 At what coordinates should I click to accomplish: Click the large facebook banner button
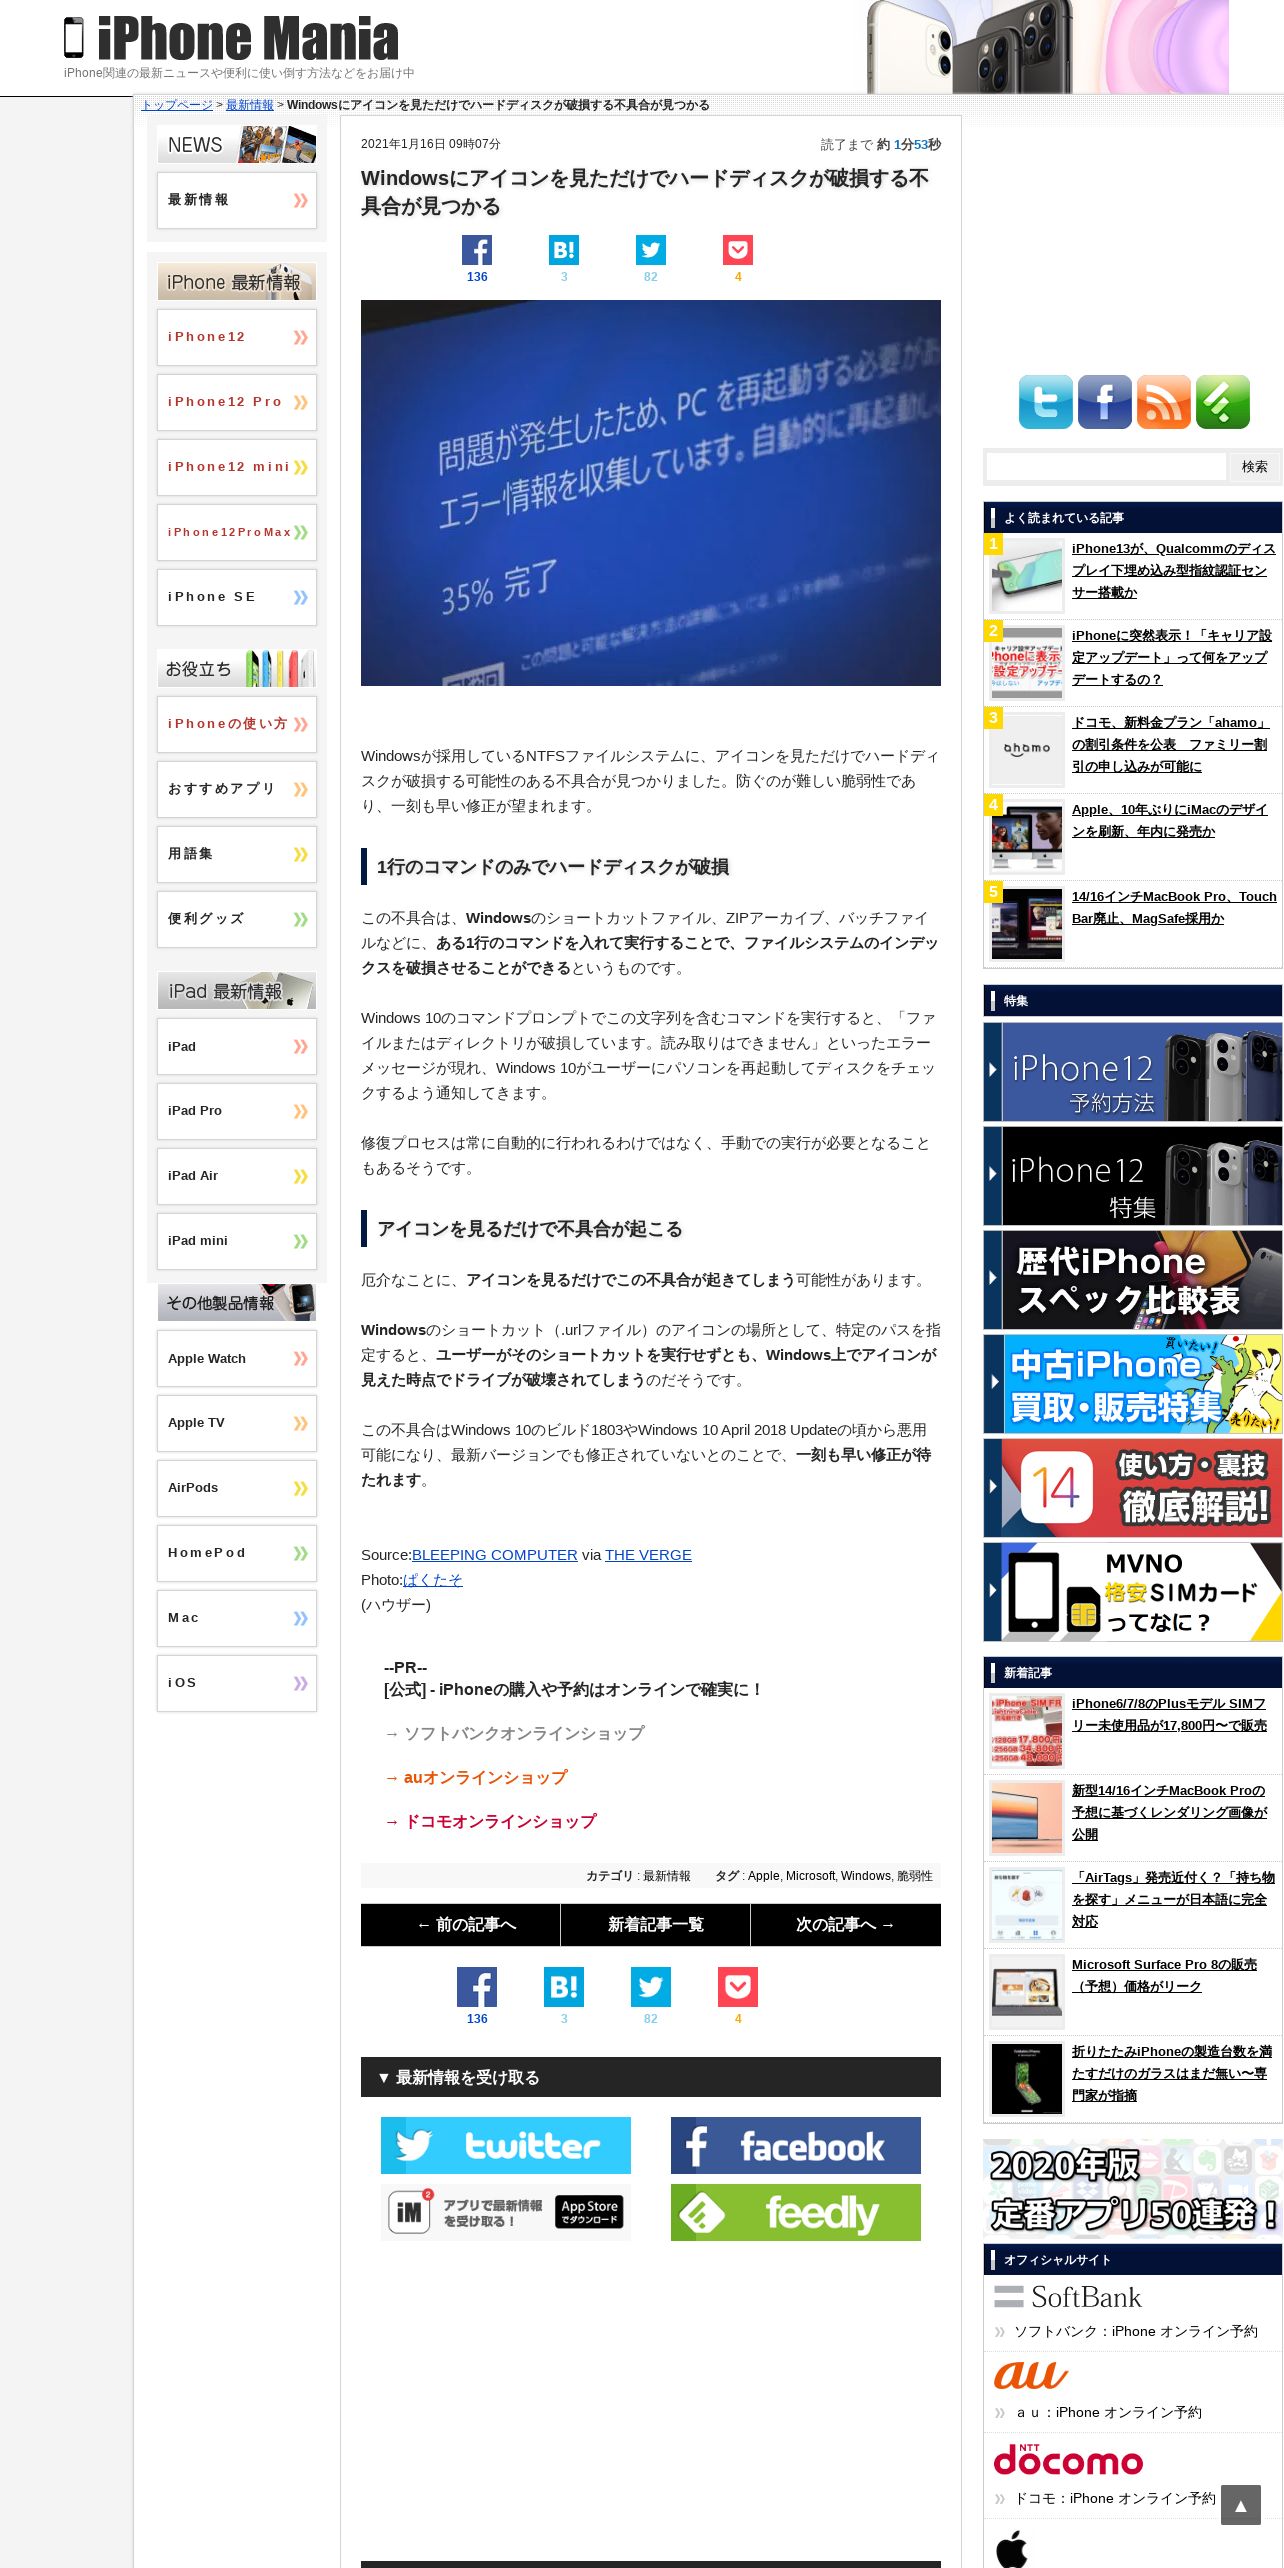796,2145
